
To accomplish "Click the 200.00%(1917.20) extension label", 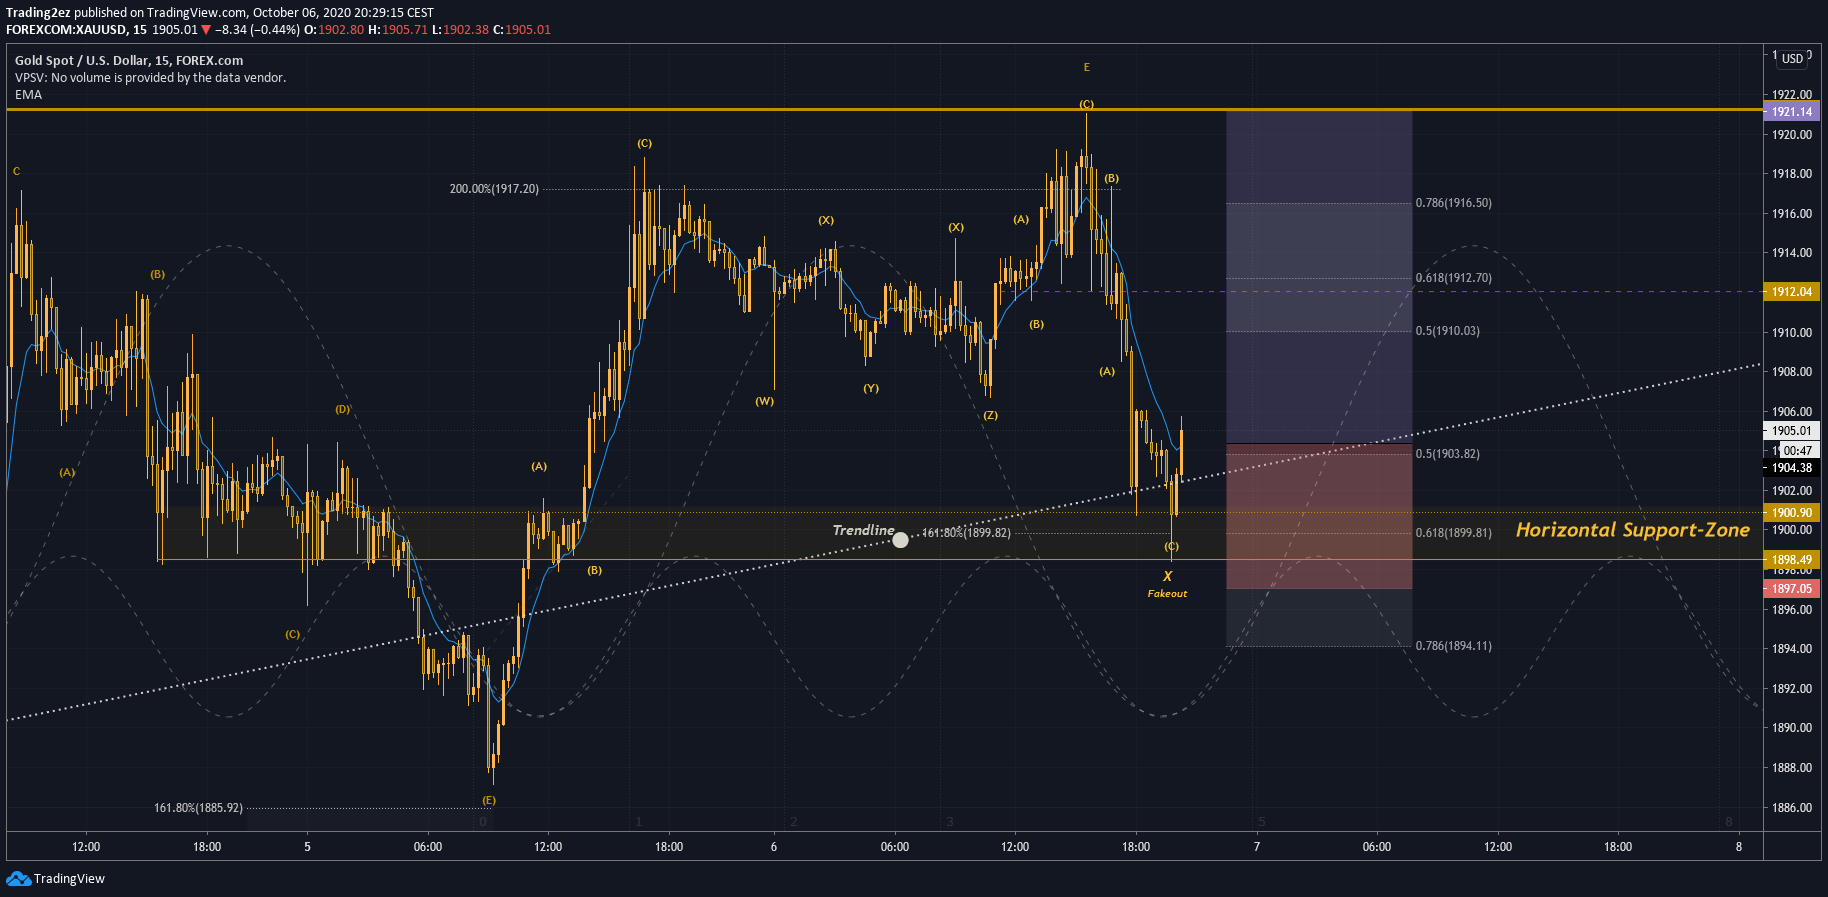I will (494, 189).
